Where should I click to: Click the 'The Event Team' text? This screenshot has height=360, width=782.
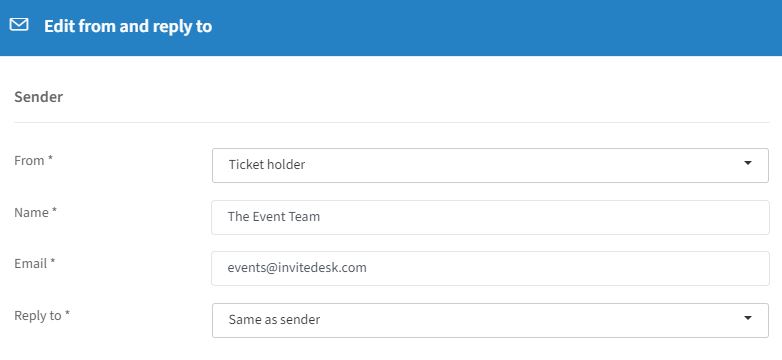tap(274, 216)
